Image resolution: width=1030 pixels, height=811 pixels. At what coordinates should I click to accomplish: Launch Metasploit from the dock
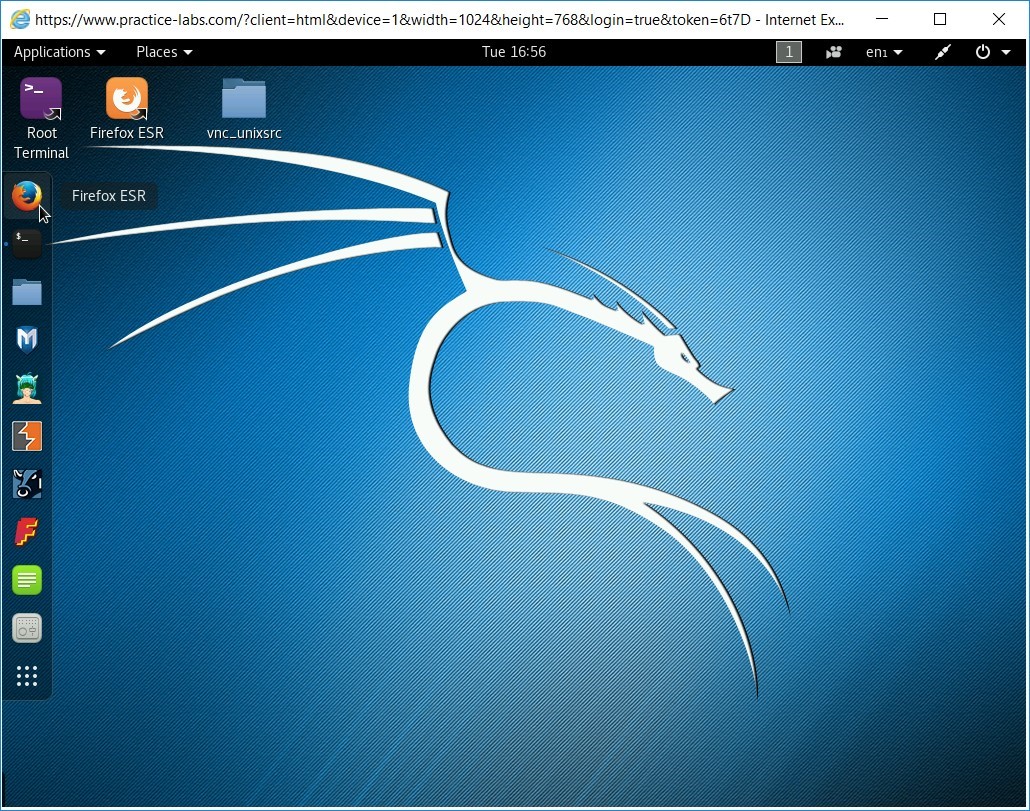27,340
